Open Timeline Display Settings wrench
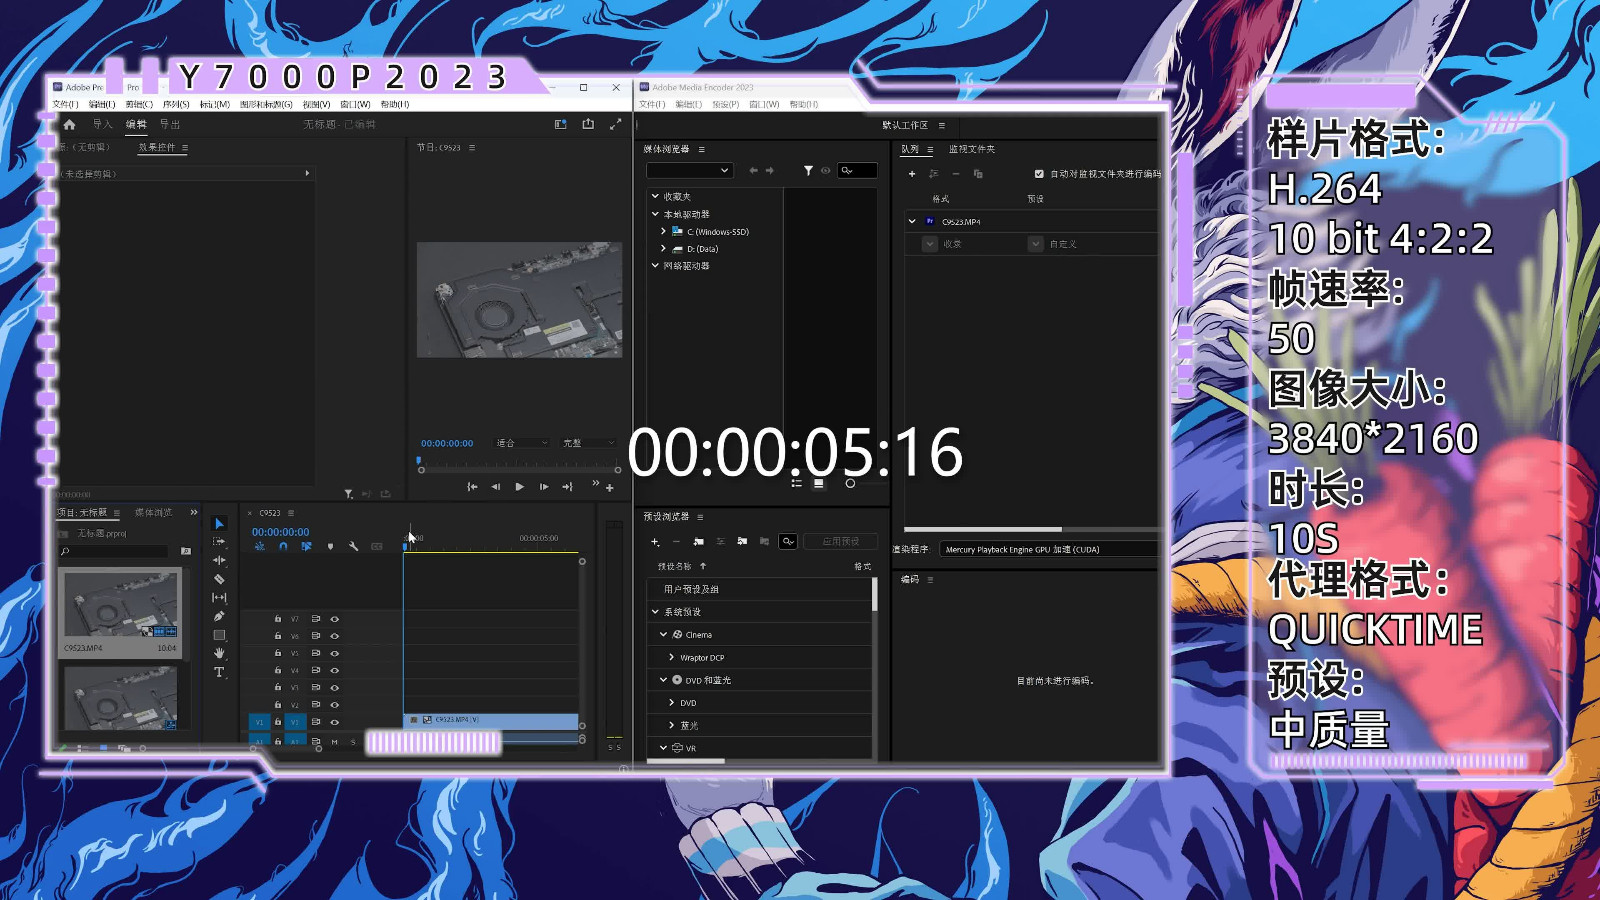 (x=353, y=546)
